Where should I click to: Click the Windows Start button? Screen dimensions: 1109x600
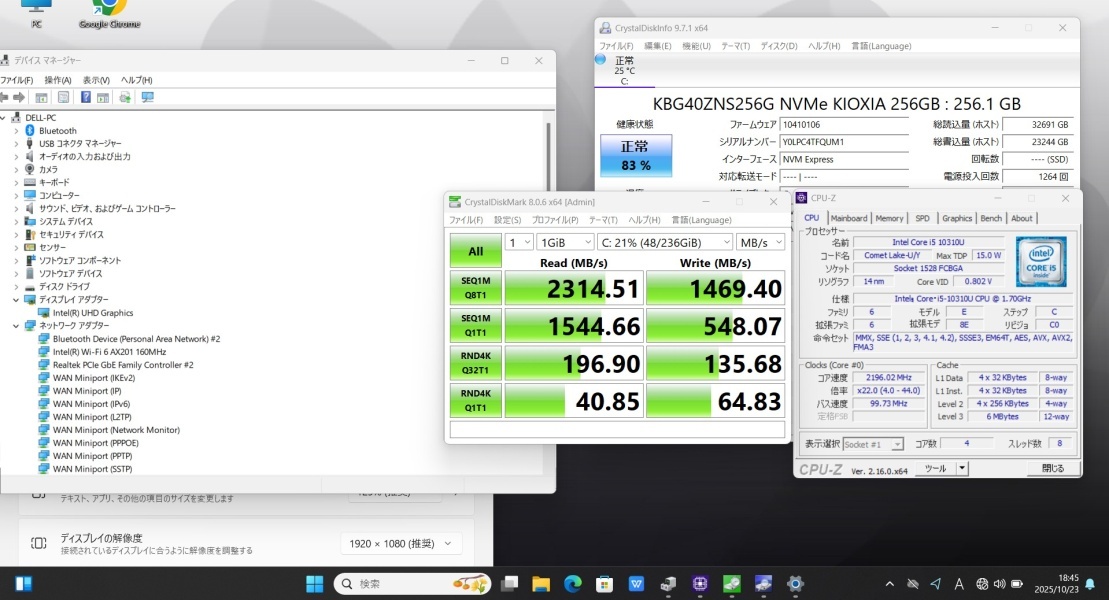pos(314,584)
